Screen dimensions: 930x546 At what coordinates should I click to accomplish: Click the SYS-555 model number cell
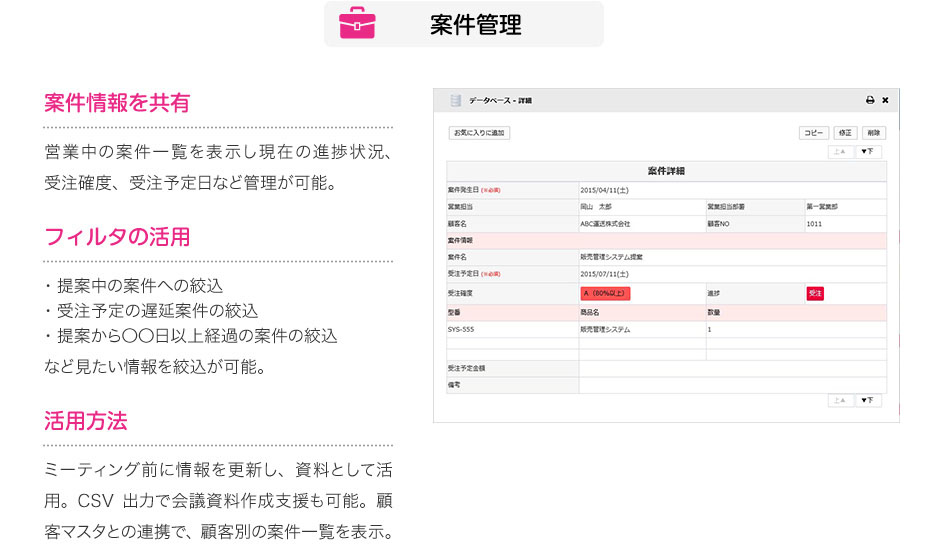pyautogui.click(x=461, y=329)
